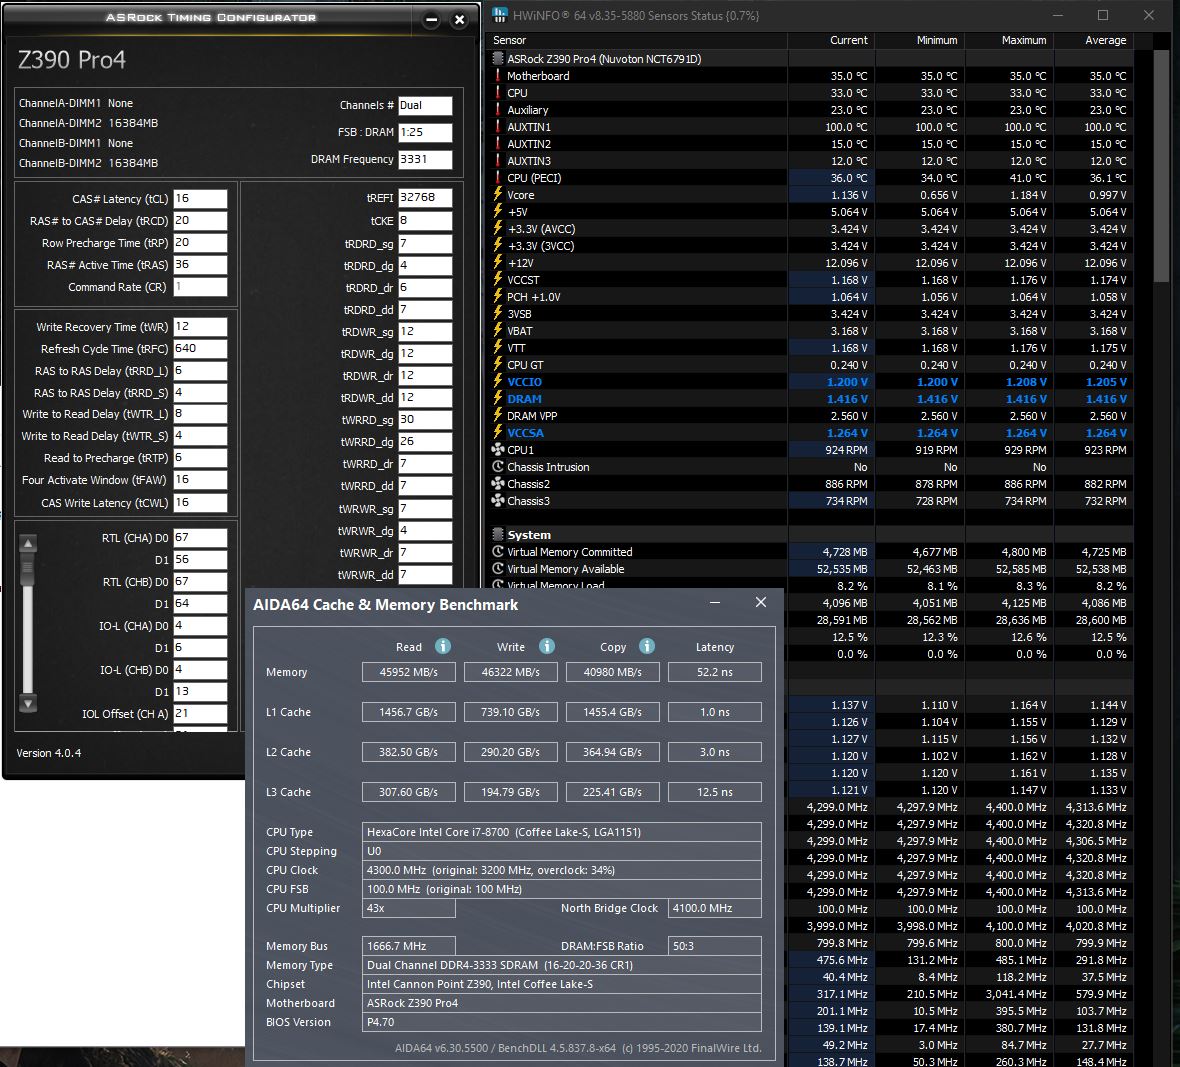The width and height of the screenshot is (1180, 1067).
Task: Click the Chassis2 fan icon
Action: point(497,484)
